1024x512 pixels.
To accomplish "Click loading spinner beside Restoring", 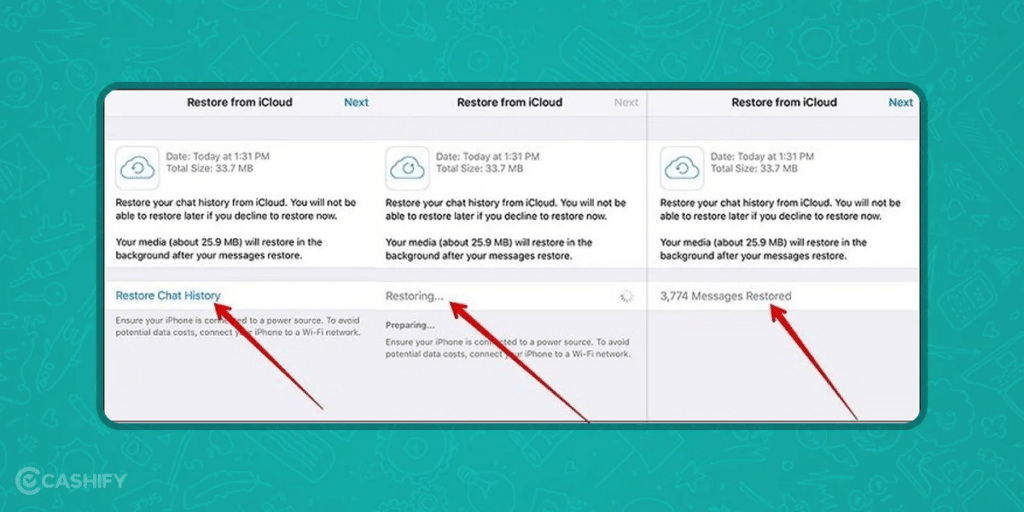I will pyautogui.click(x=627, y=296).
